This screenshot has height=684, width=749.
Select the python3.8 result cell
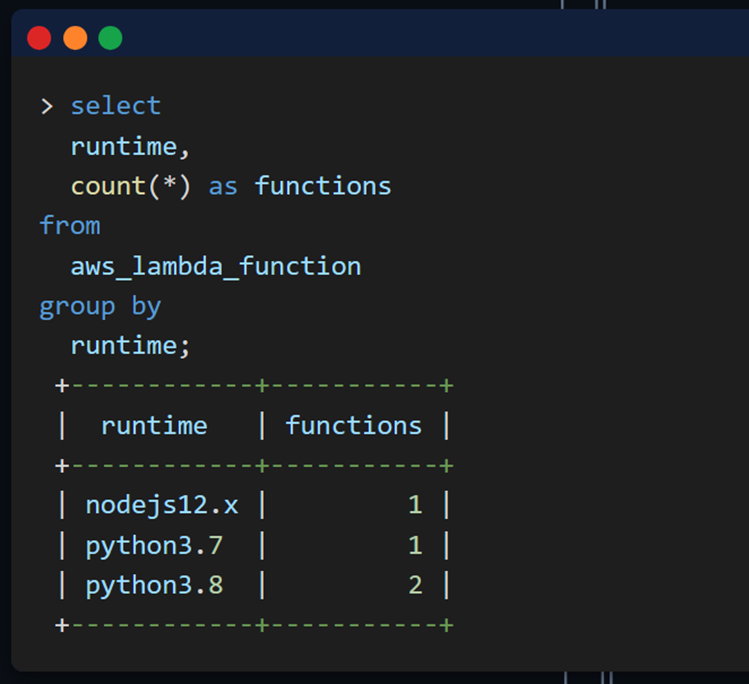[154, 586]
